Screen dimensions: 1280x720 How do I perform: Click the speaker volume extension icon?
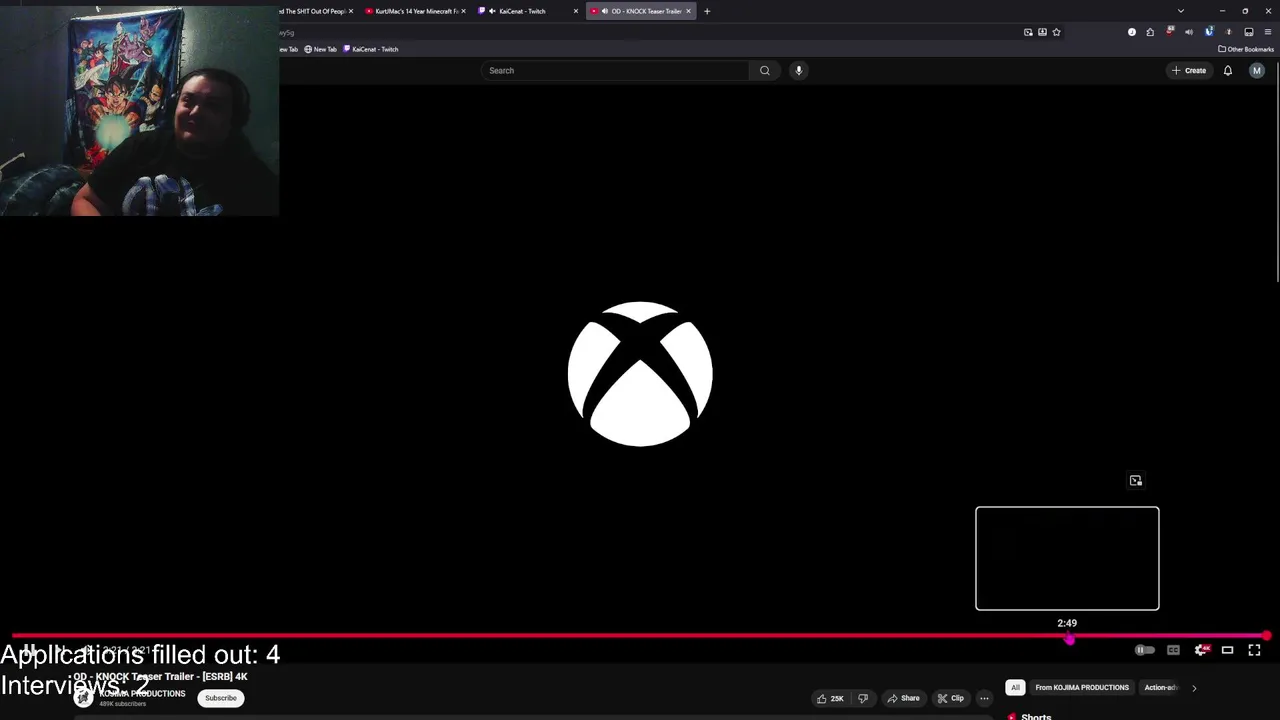(x=1189, y=32)
